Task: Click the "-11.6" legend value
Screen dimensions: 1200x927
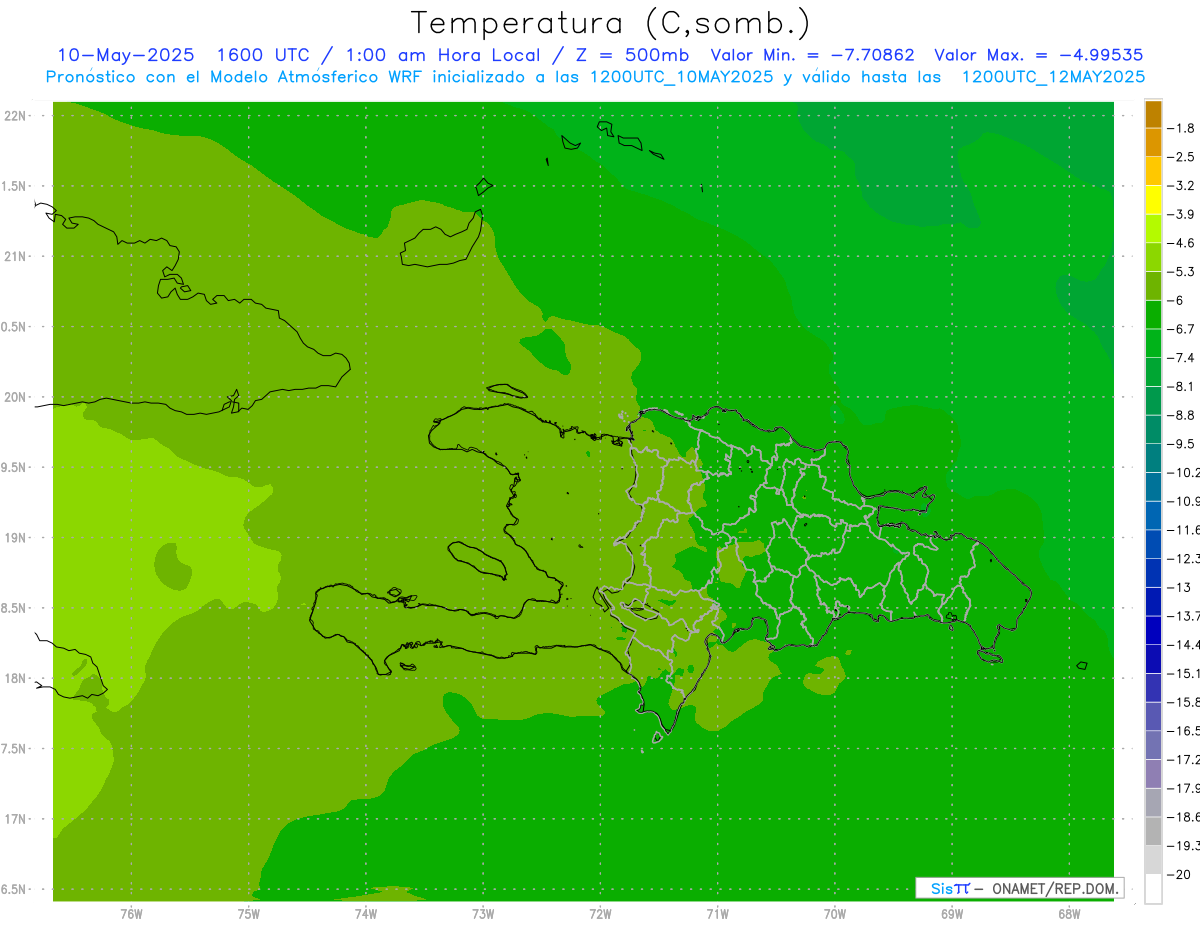Action: click(1184, 530)
